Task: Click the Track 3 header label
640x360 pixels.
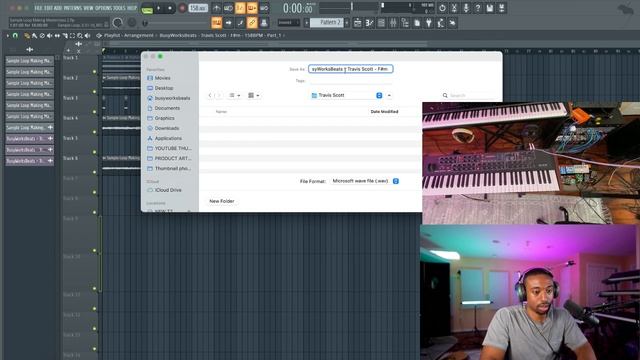Action: point(70,98)
